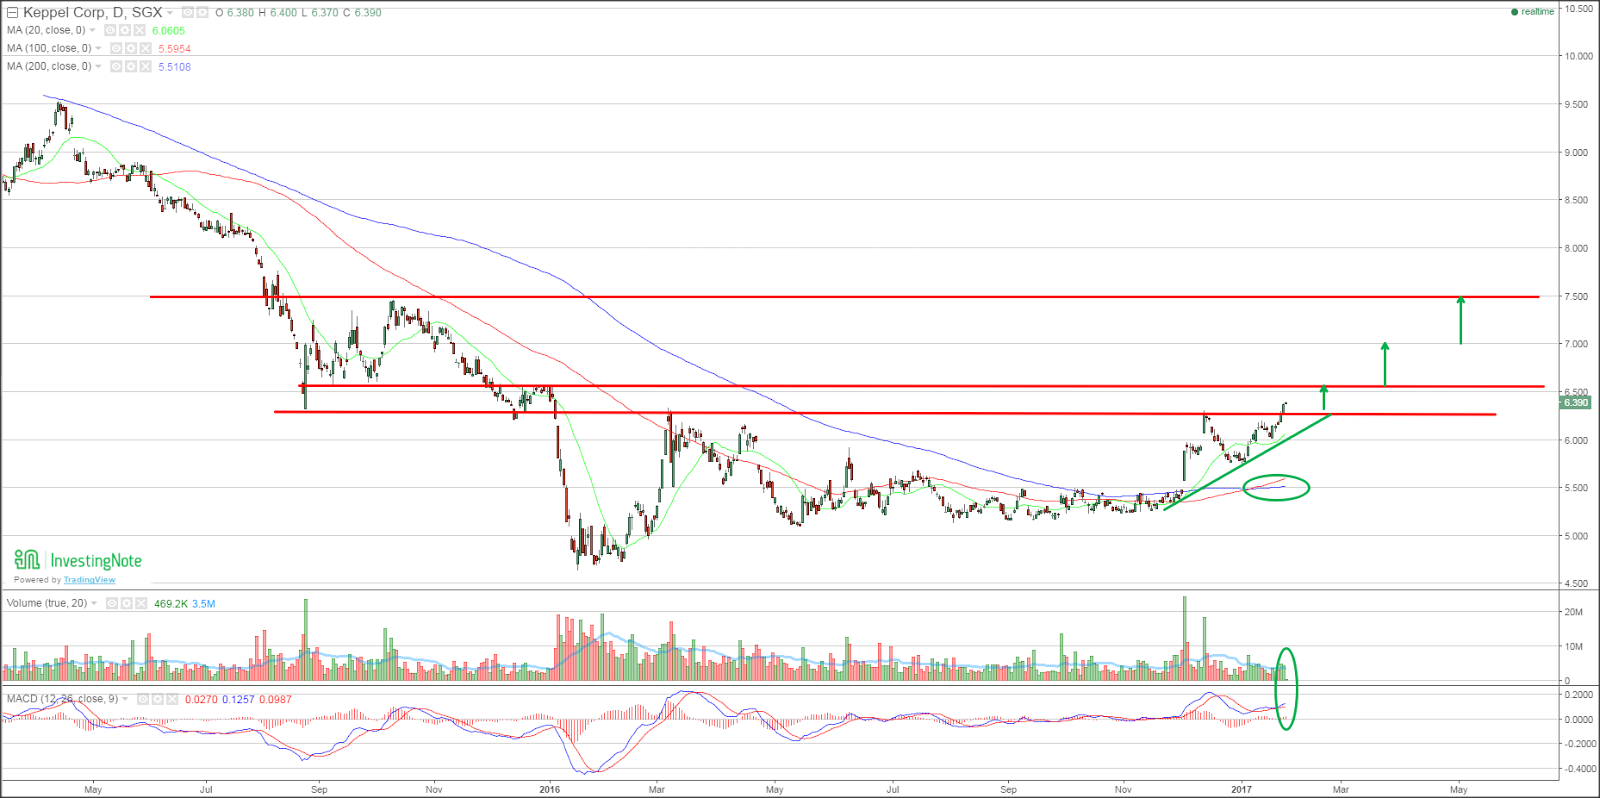Hide the MA 100 indicator with eye icon
1600x798 pixels.
pyautogui.click(x=116, y=49)
